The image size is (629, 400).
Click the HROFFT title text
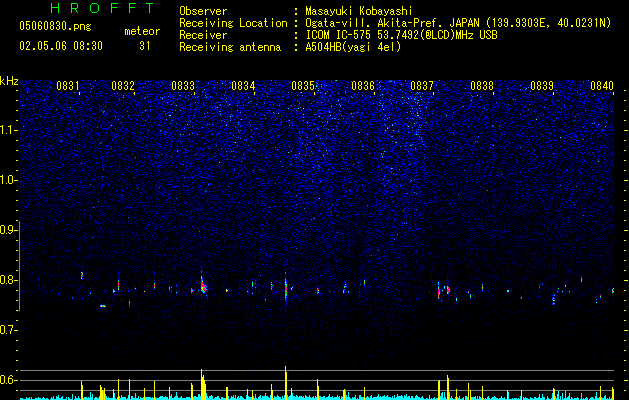(x=103, y=8)
